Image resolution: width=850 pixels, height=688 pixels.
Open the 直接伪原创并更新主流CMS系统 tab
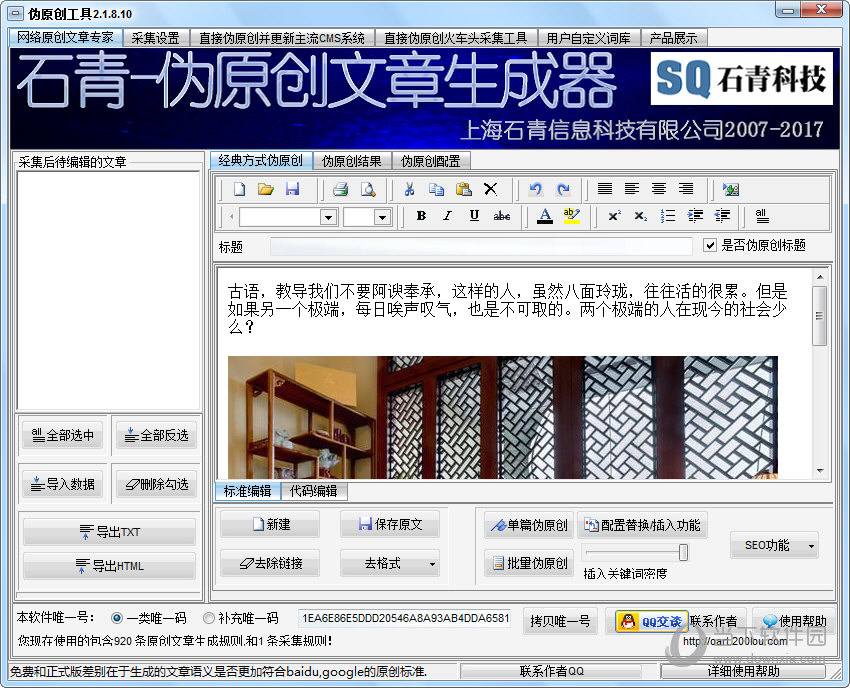282,38
